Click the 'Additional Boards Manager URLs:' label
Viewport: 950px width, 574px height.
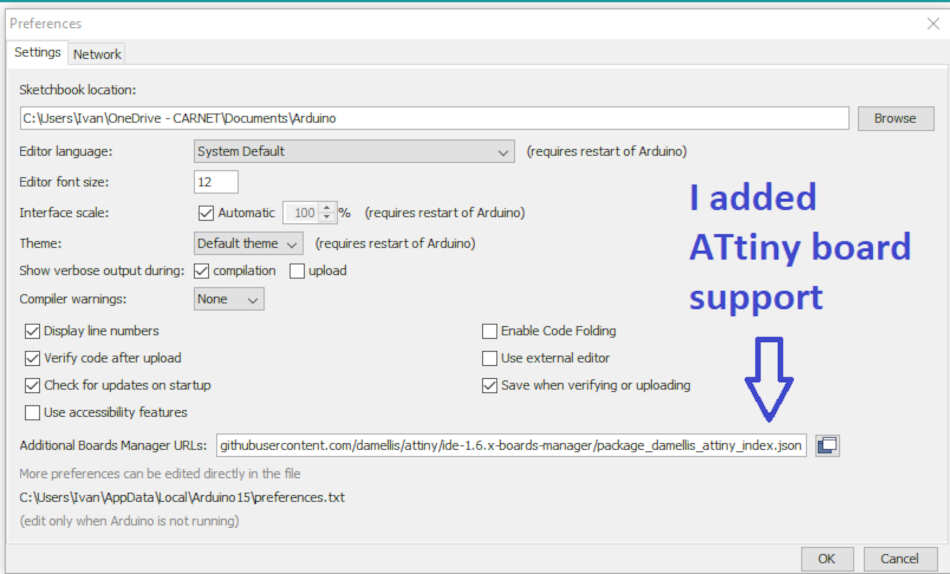pyautogui.click(x=113, y=446)
